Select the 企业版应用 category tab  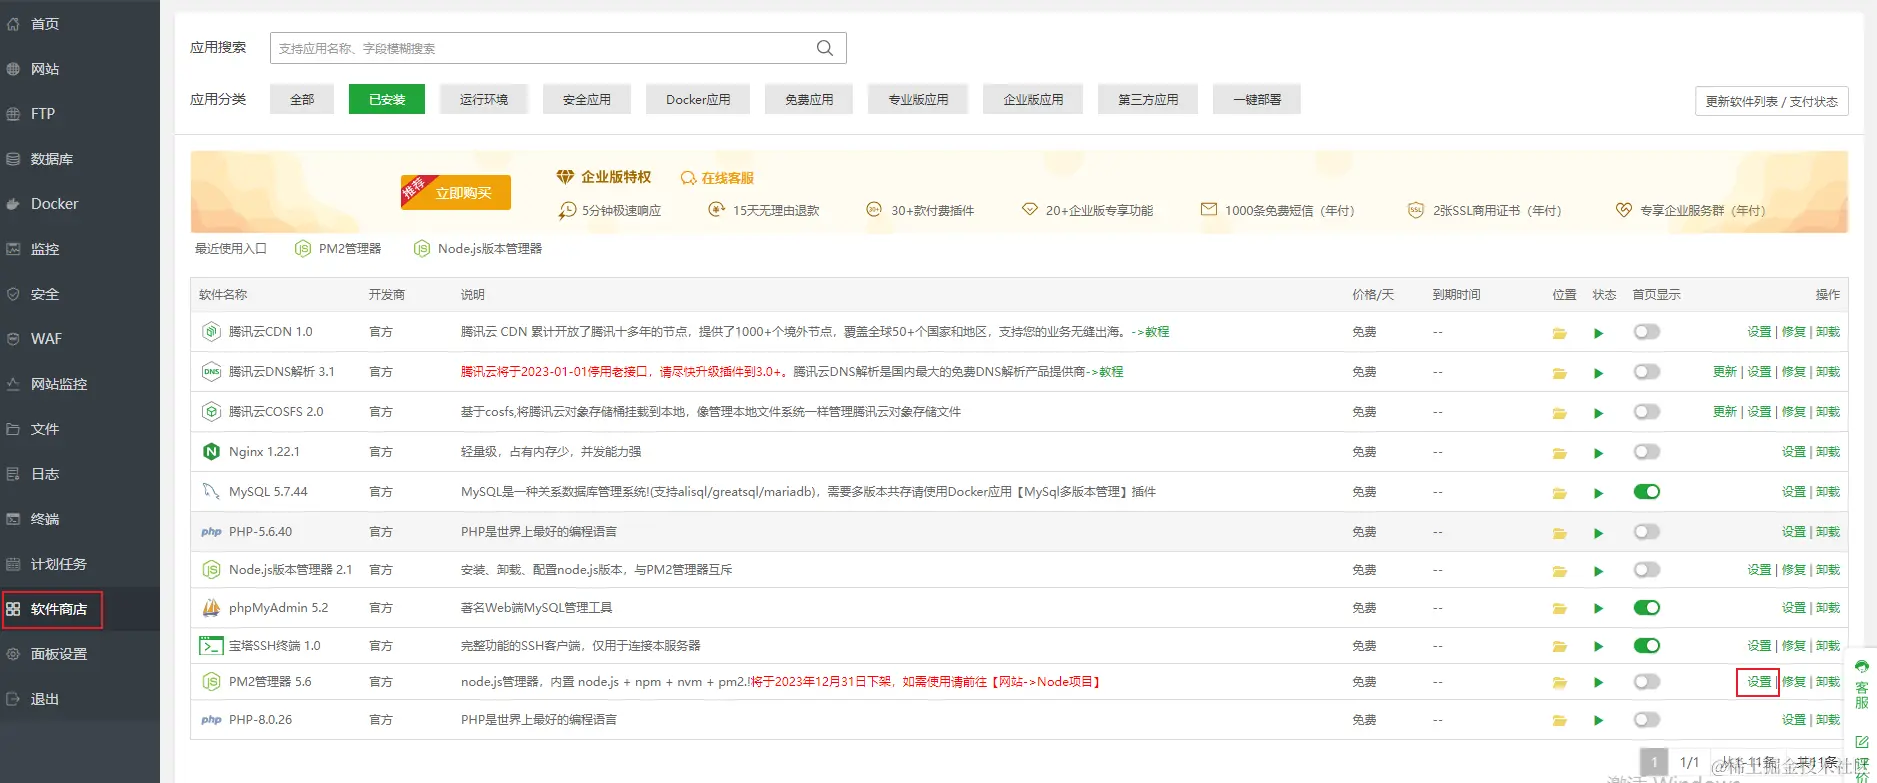click(1033, 99)
